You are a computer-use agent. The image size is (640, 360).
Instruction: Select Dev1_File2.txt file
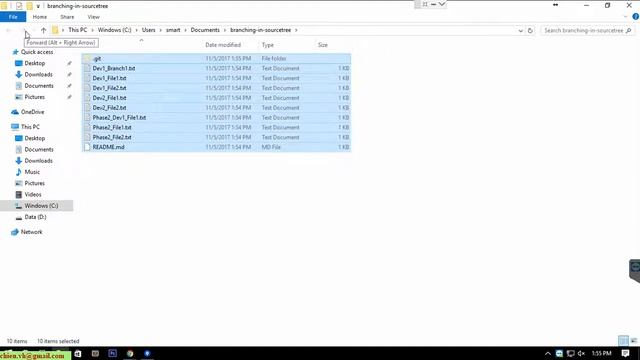(216, 88)
